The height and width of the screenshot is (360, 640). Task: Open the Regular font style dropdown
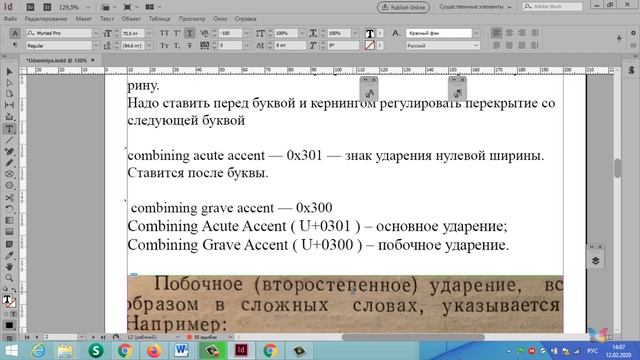pyautogui.click(x=96, y=46)
